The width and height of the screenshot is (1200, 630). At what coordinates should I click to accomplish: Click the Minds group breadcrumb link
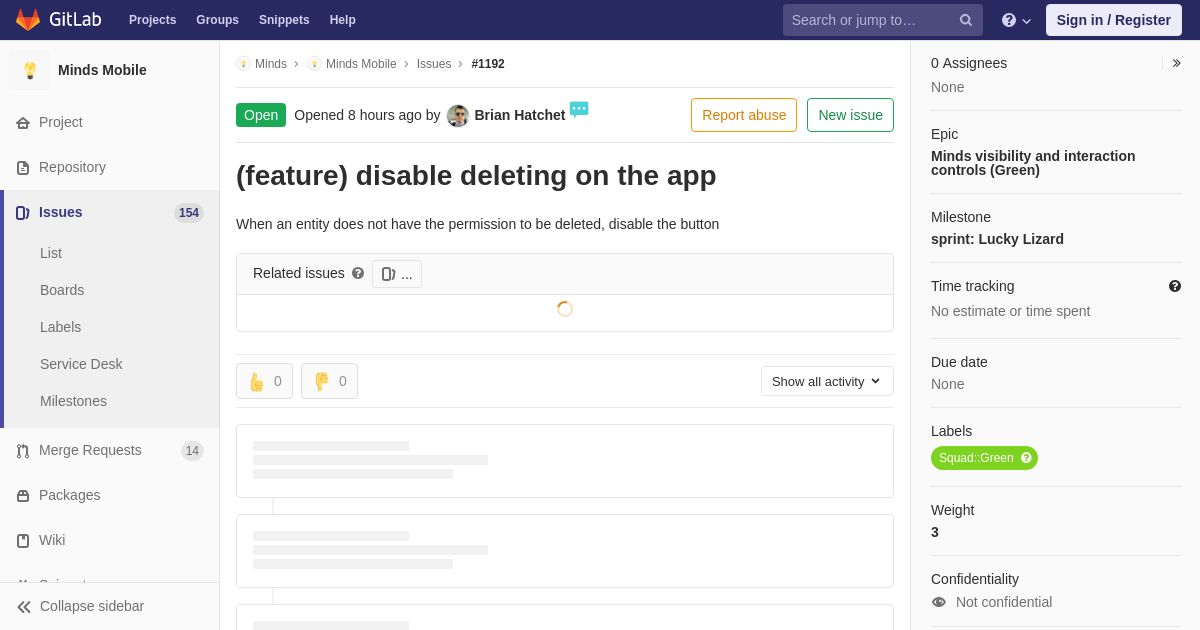pos(271,64)
